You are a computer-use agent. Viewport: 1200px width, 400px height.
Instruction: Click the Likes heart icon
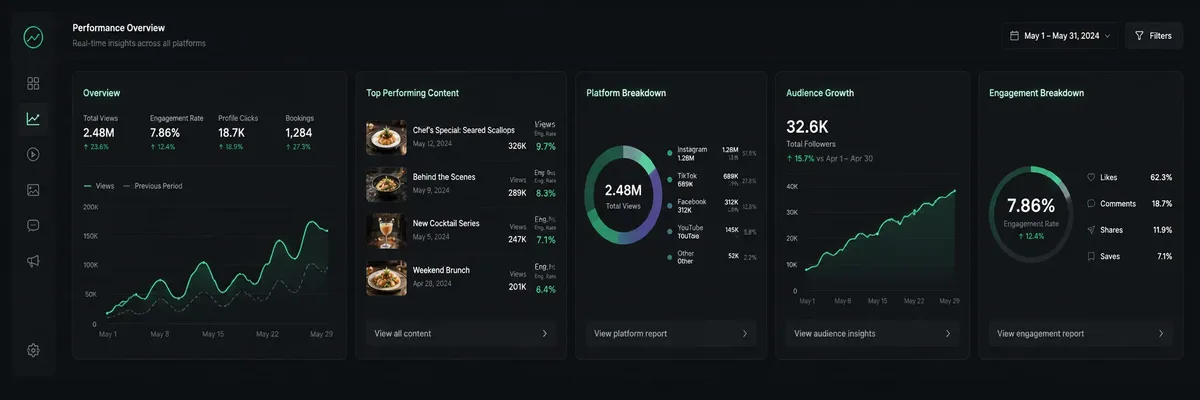[x=1091, y=177]
